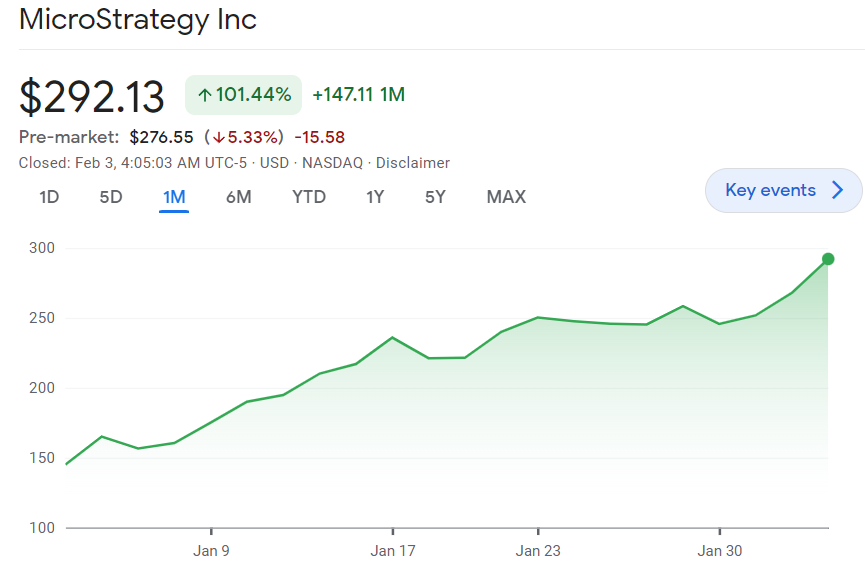Viewport: 865px width, 572px height.
Task: Select the 5D time range tab
Action: click(x=111, y=197)
